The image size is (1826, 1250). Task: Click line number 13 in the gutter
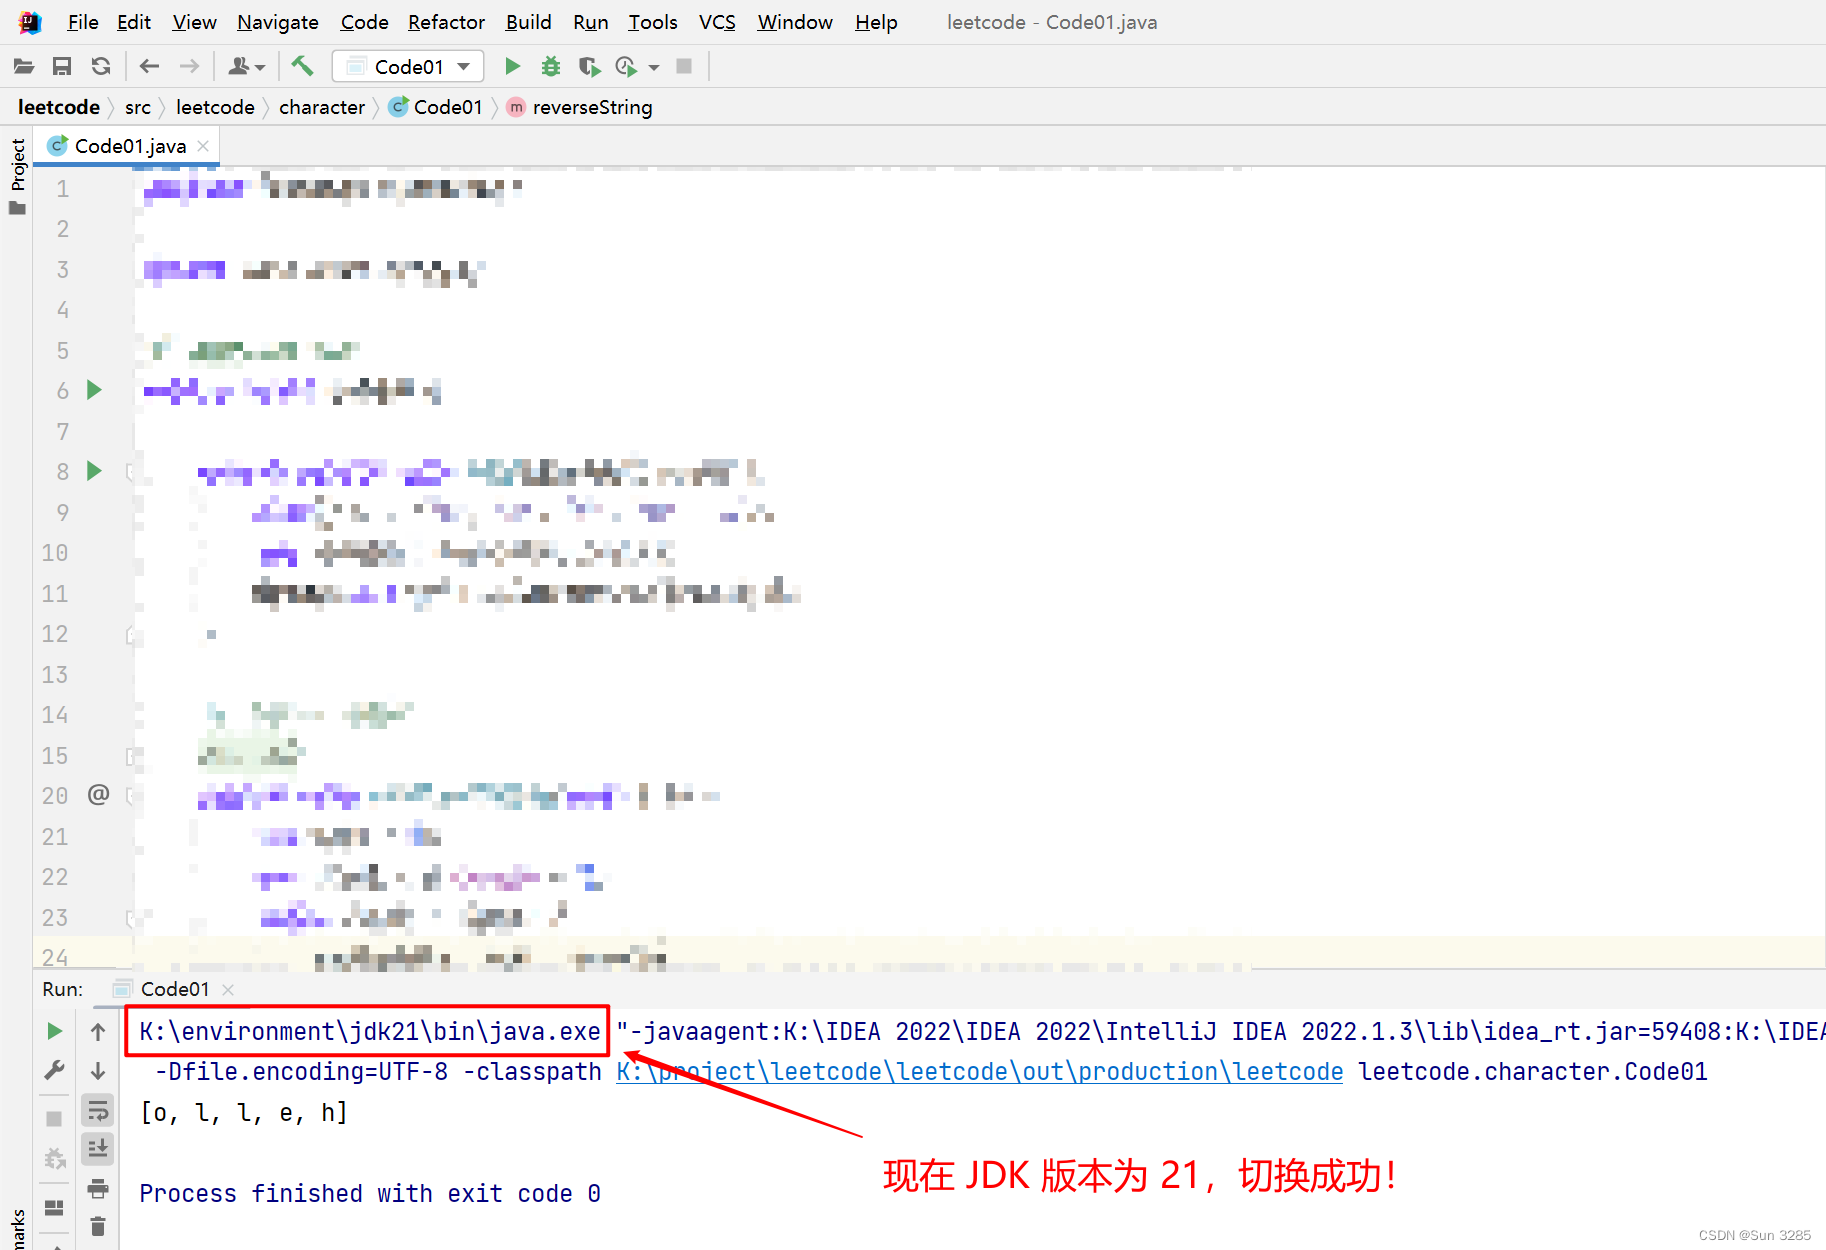55,675
